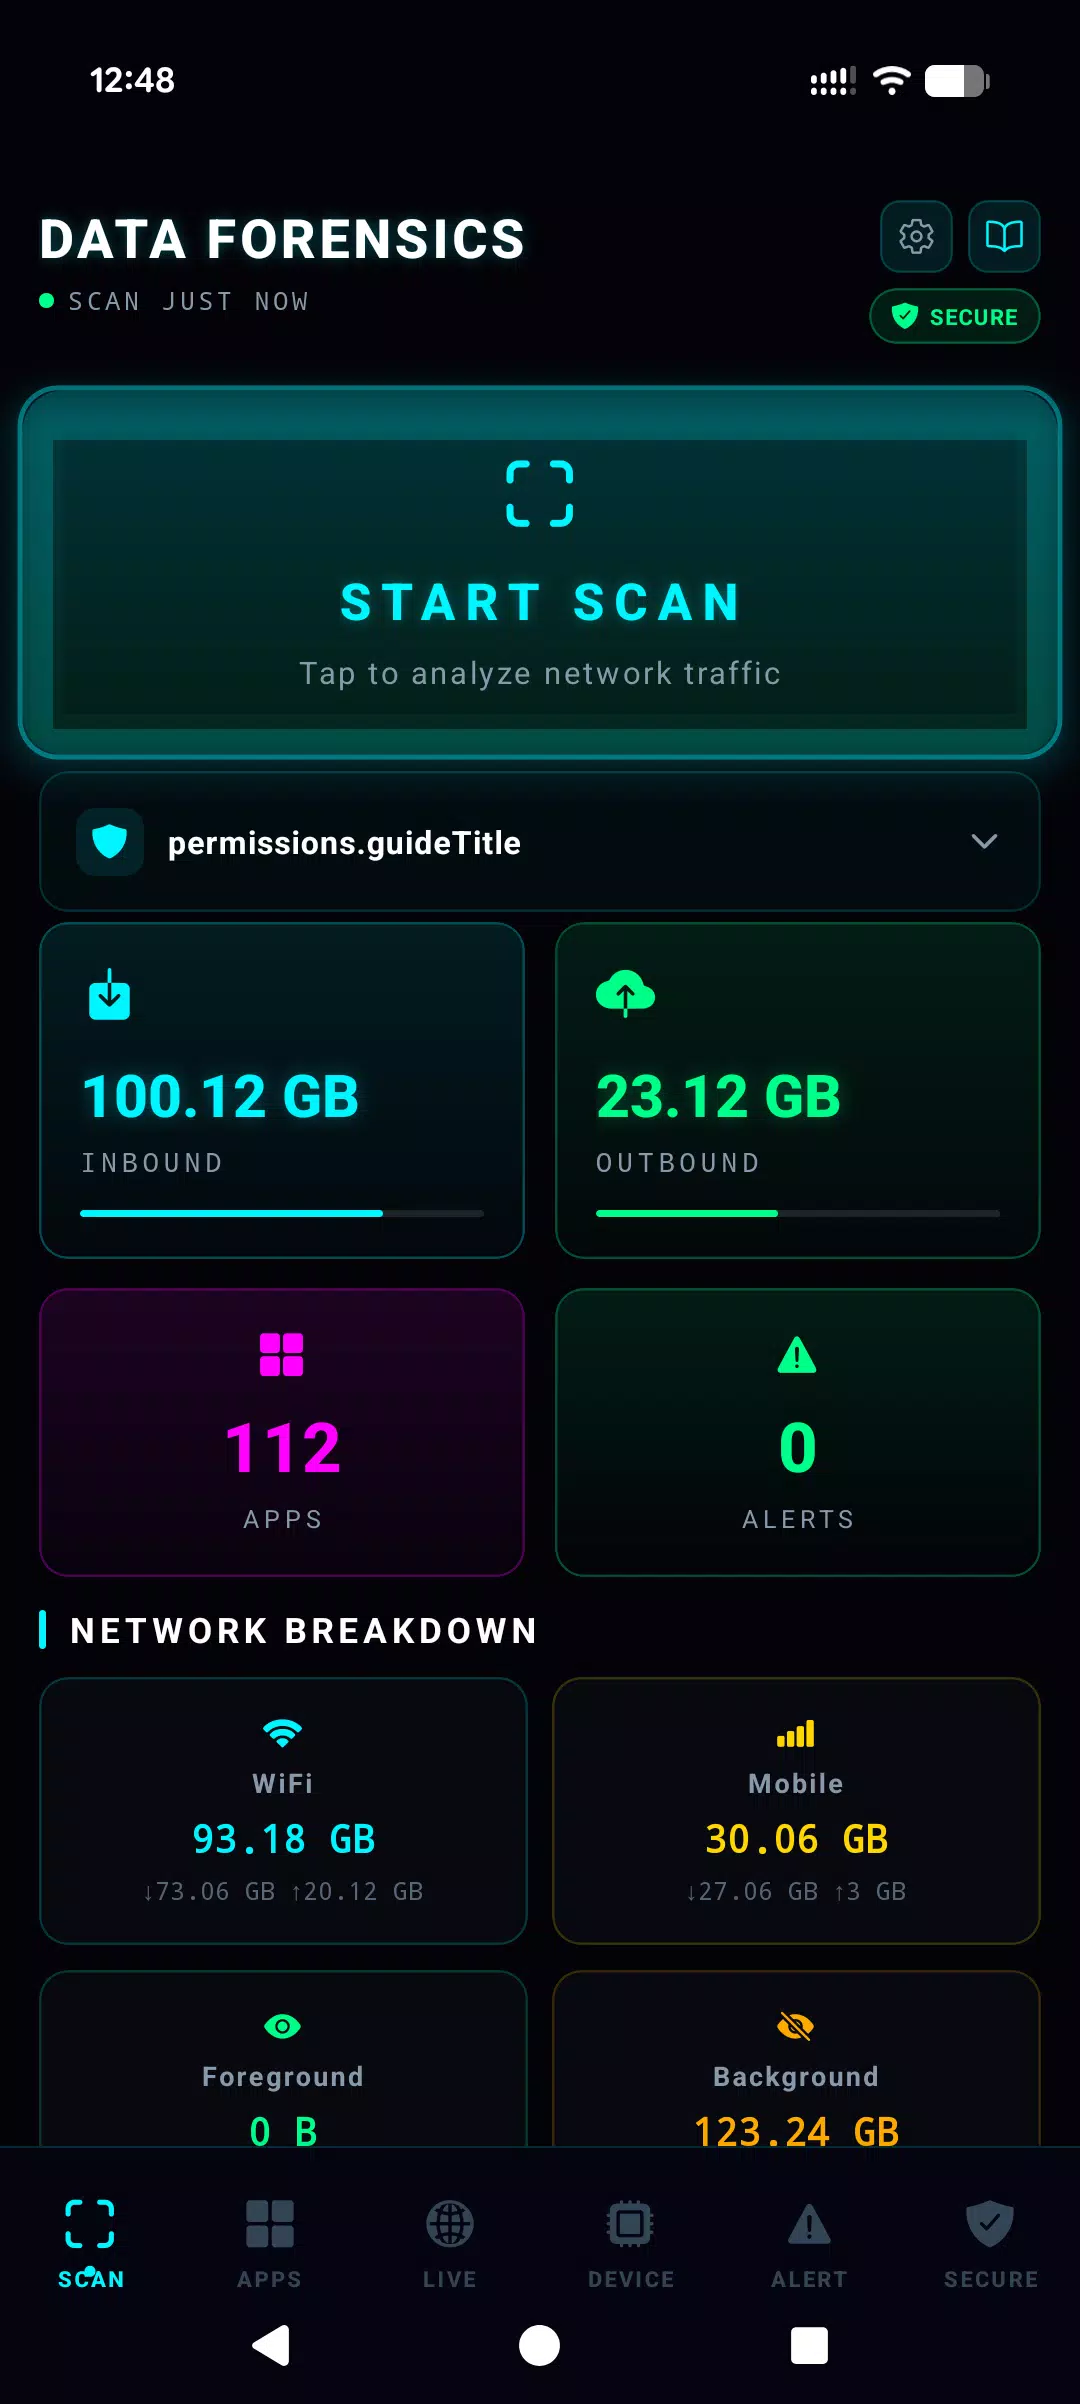Screen dimensions: 1080x2404
Task: Tap the magenta apps grid icon
Action: click(x=282, y=1355)
